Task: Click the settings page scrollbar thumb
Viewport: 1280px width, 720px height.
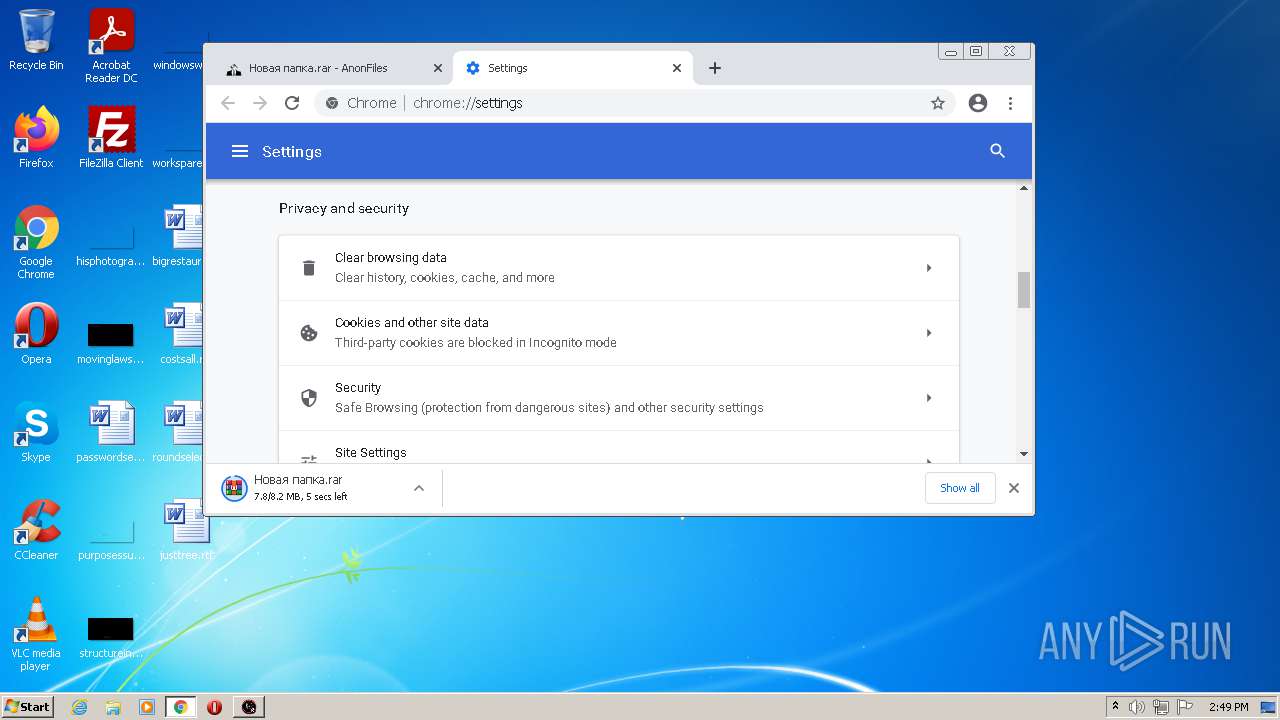Action: 1023,290
